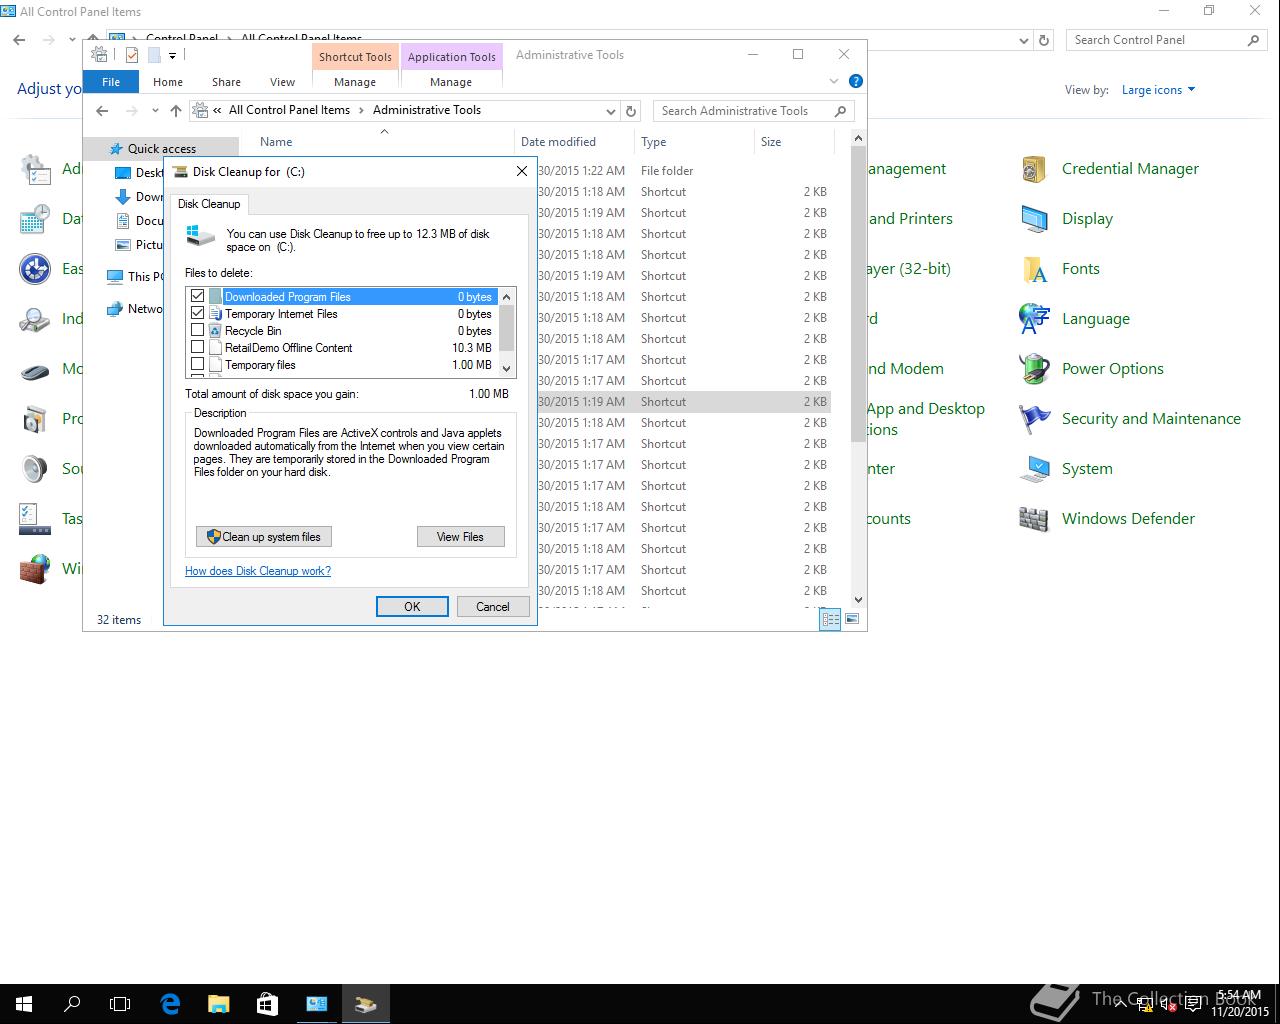Open recent locations dropdown in Explorer
1280x1024 pixels.
point(155,111)
